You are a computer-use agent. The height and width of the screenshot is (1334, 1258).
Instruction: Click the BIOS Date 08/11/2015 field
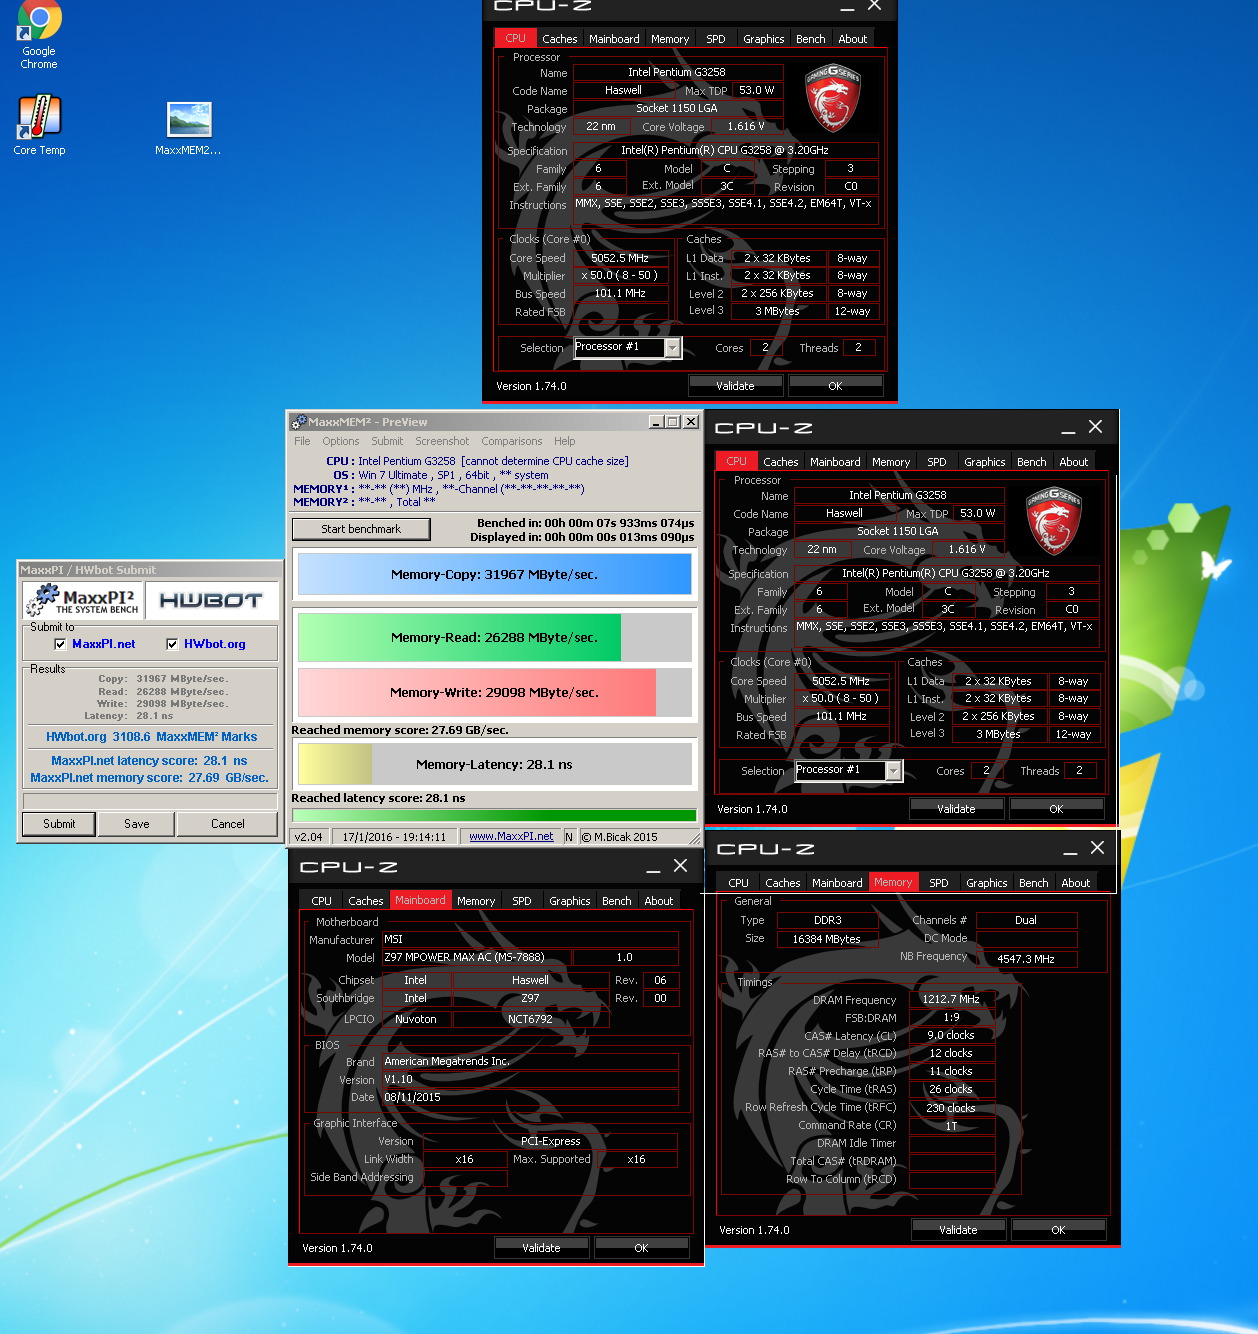pos(530,1097)
